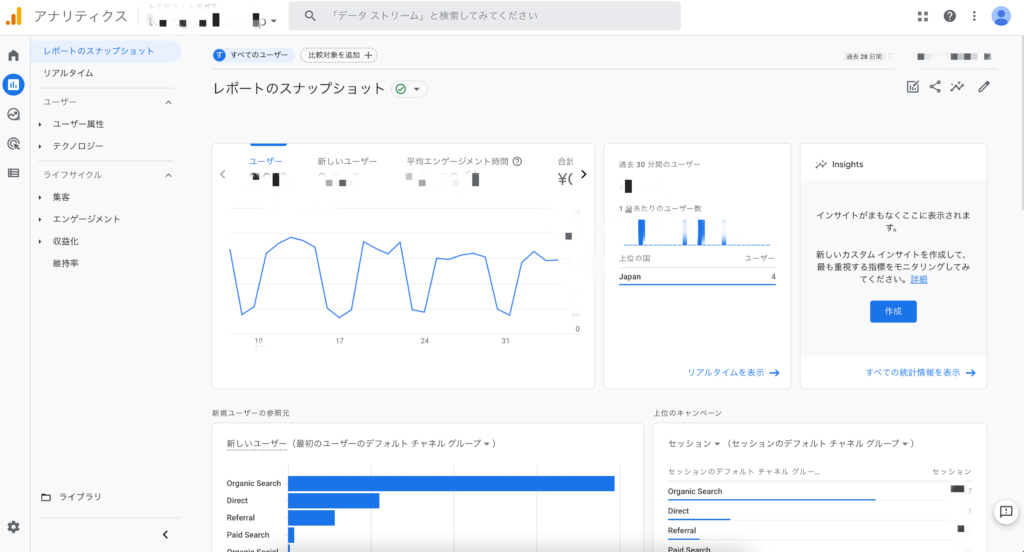Open the Home icon in left rail

point(13,56)
